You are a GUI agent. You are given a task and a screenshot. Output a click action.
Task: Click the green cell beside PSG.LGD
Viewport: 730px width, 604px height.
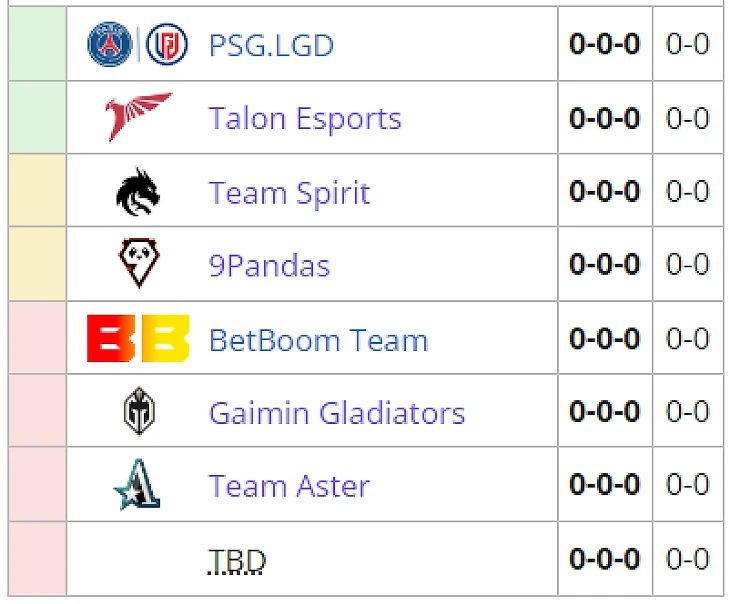coord(37,44)
